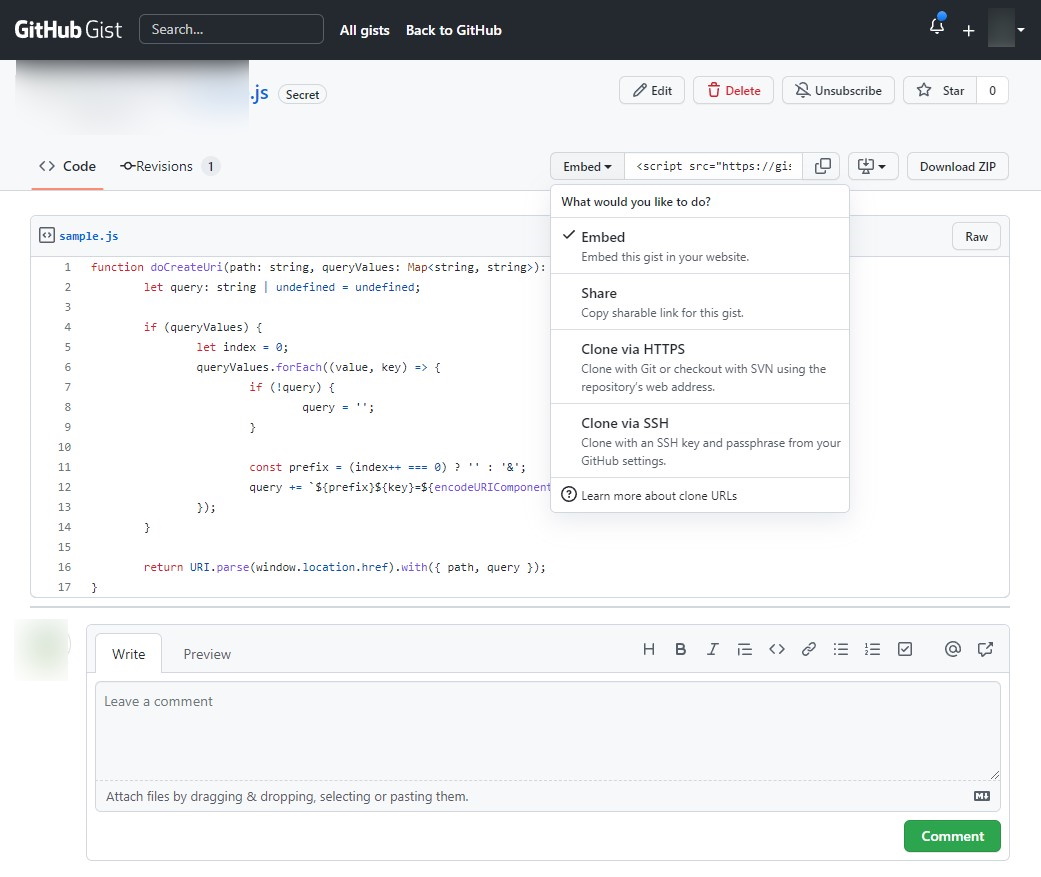Click the plus icon for new gist

click(x=968, y=30)
